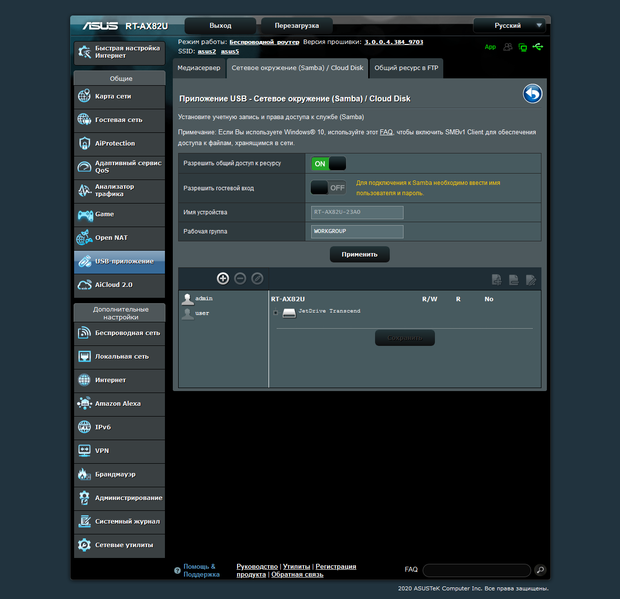Switch to Сетевое окружение (Samba) / Cloud Disk tab
The width and height of the screenshot is (620, 599).
[x=297, y=68]
